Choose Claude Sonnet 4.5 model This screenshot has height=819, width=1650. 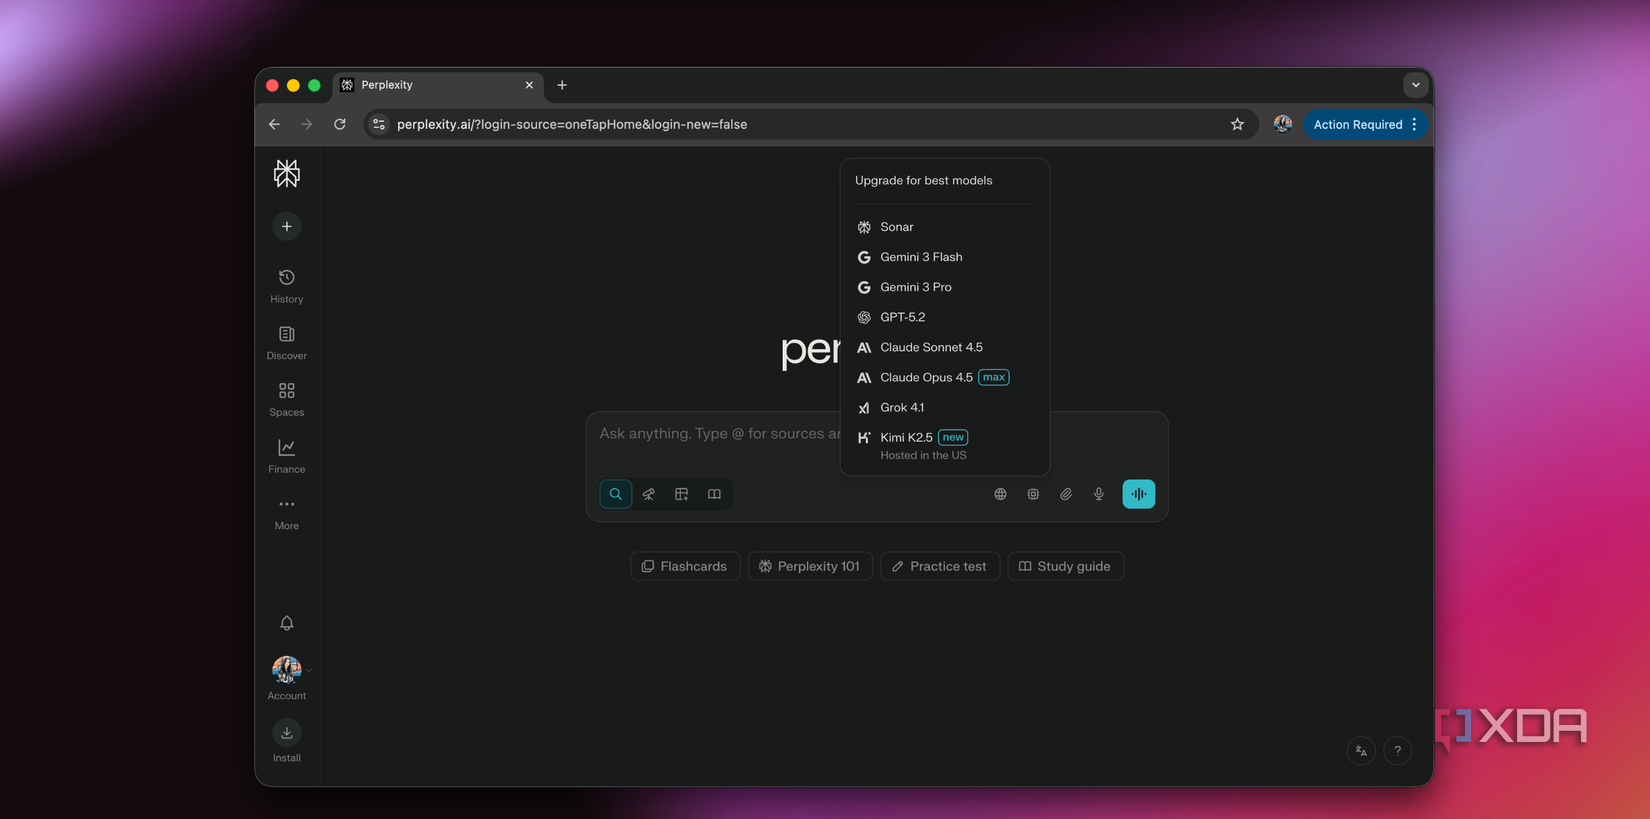[945, 347]
